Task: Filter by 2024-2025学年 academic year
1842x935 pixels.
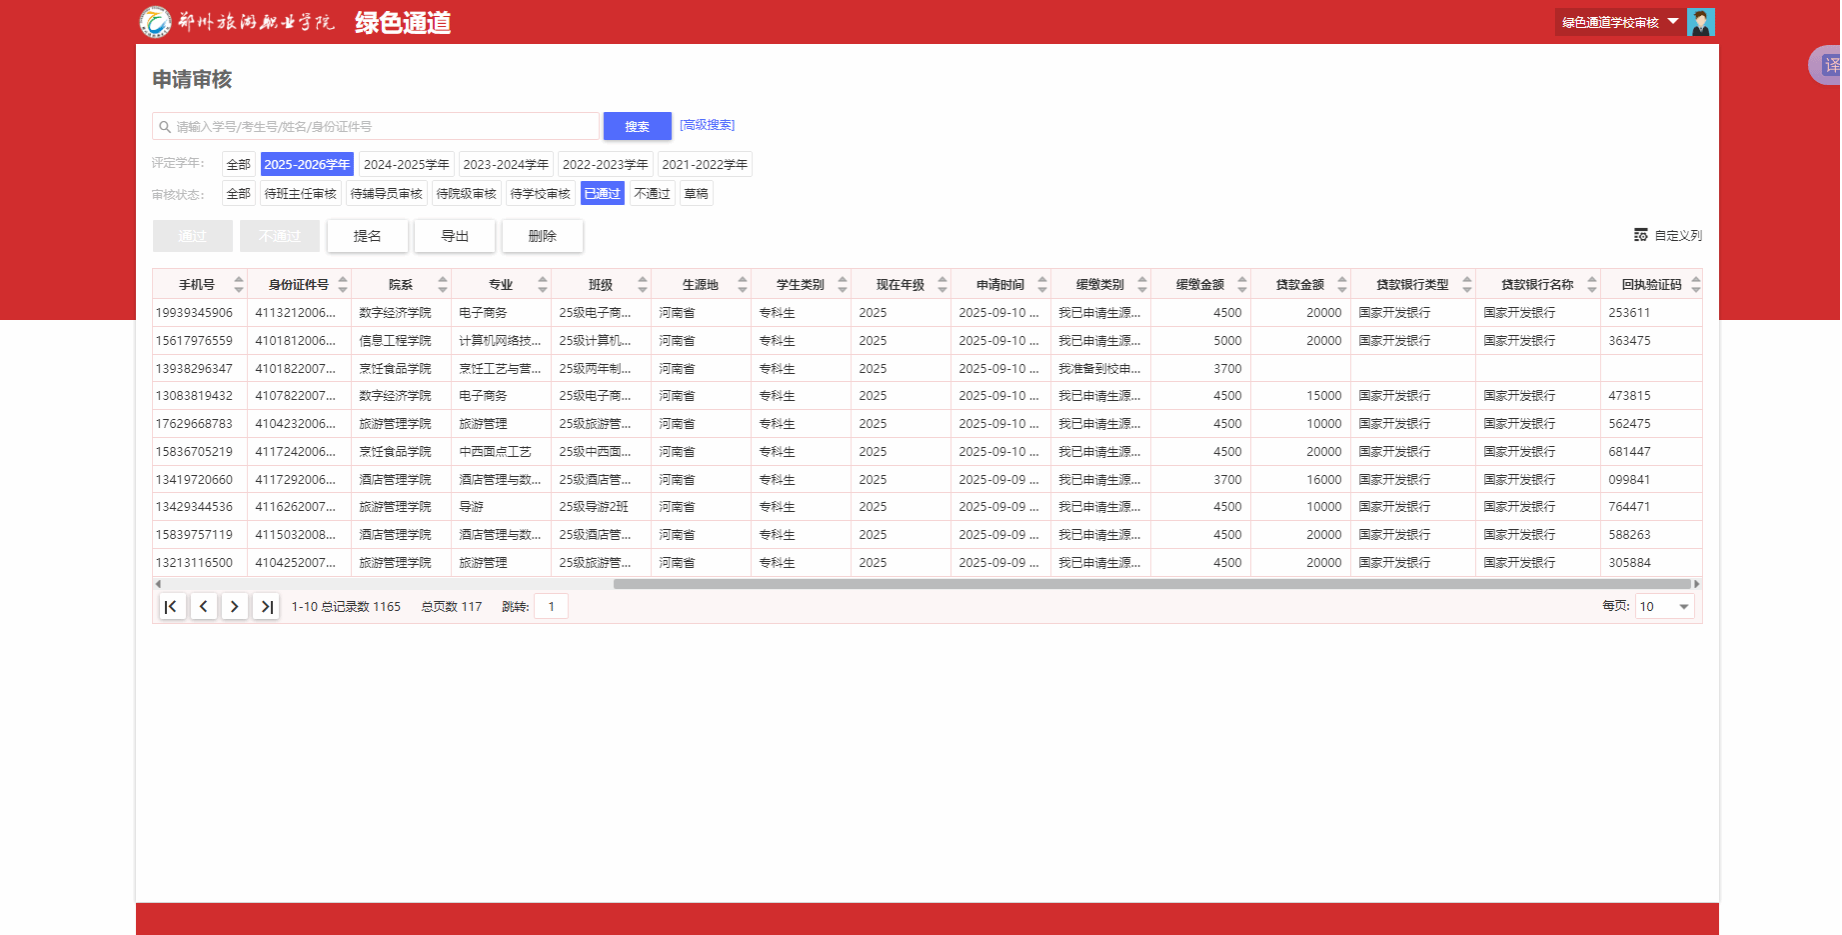Action: 406,165
